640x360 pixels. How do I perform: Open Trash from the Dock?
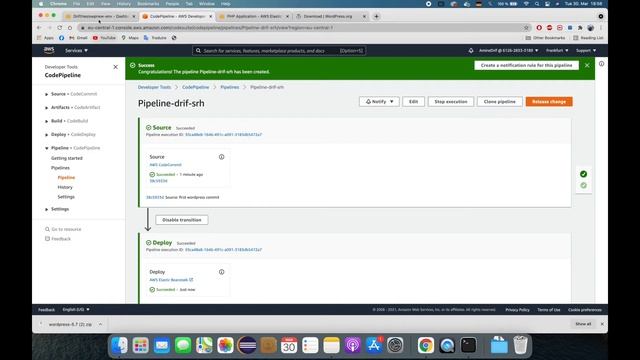tap(520, 345)
